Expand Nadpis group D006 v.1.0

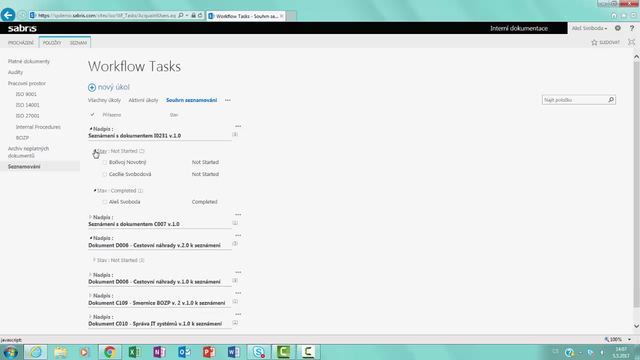pyautogui.click(x=90, y=275)
